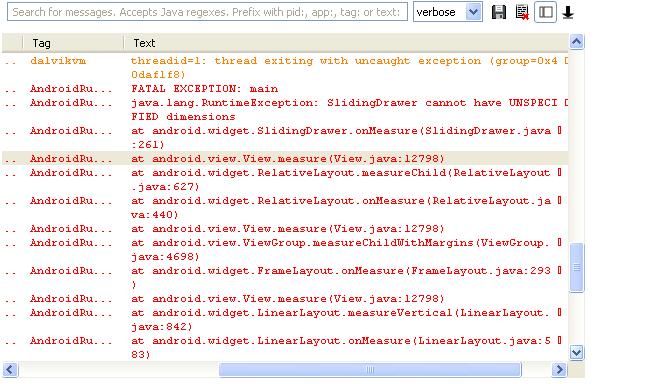Select the SlidingDrawer UNSPECIFIED dimensions error line

point(285,110)
